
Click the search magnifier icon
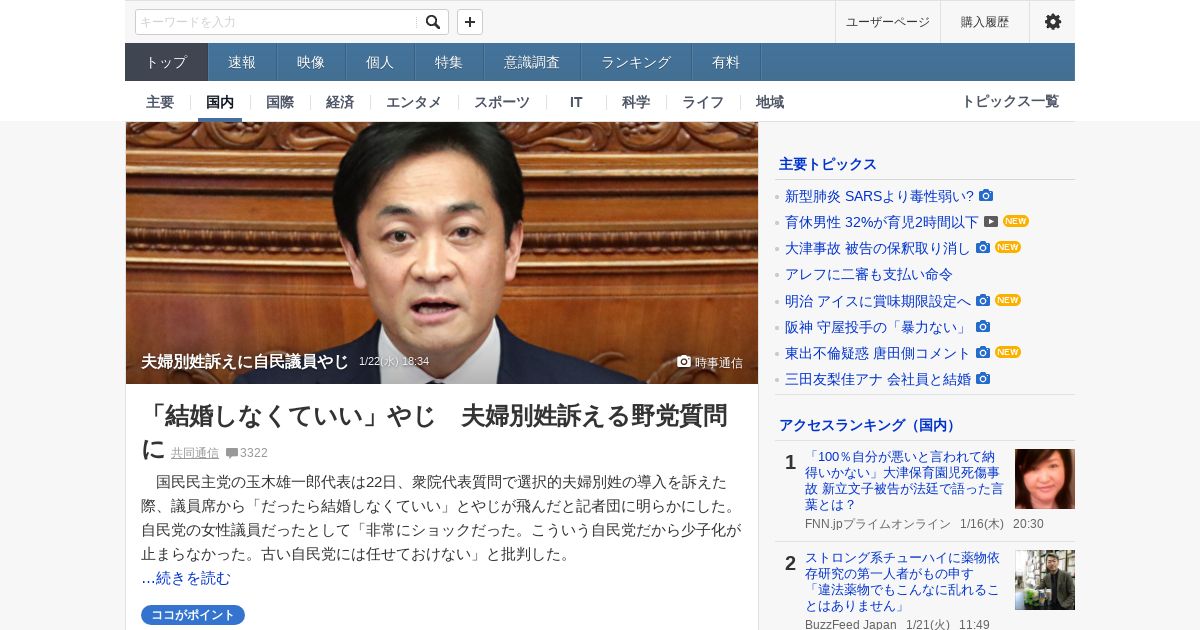[x=433, y=22]
